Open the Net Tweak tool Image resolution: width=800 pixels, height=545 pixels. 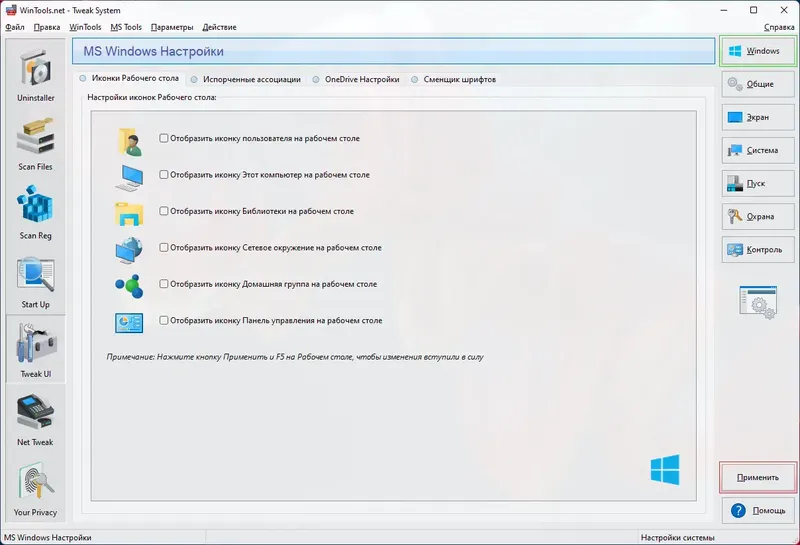pyautogui.click(x=36, y=419)
